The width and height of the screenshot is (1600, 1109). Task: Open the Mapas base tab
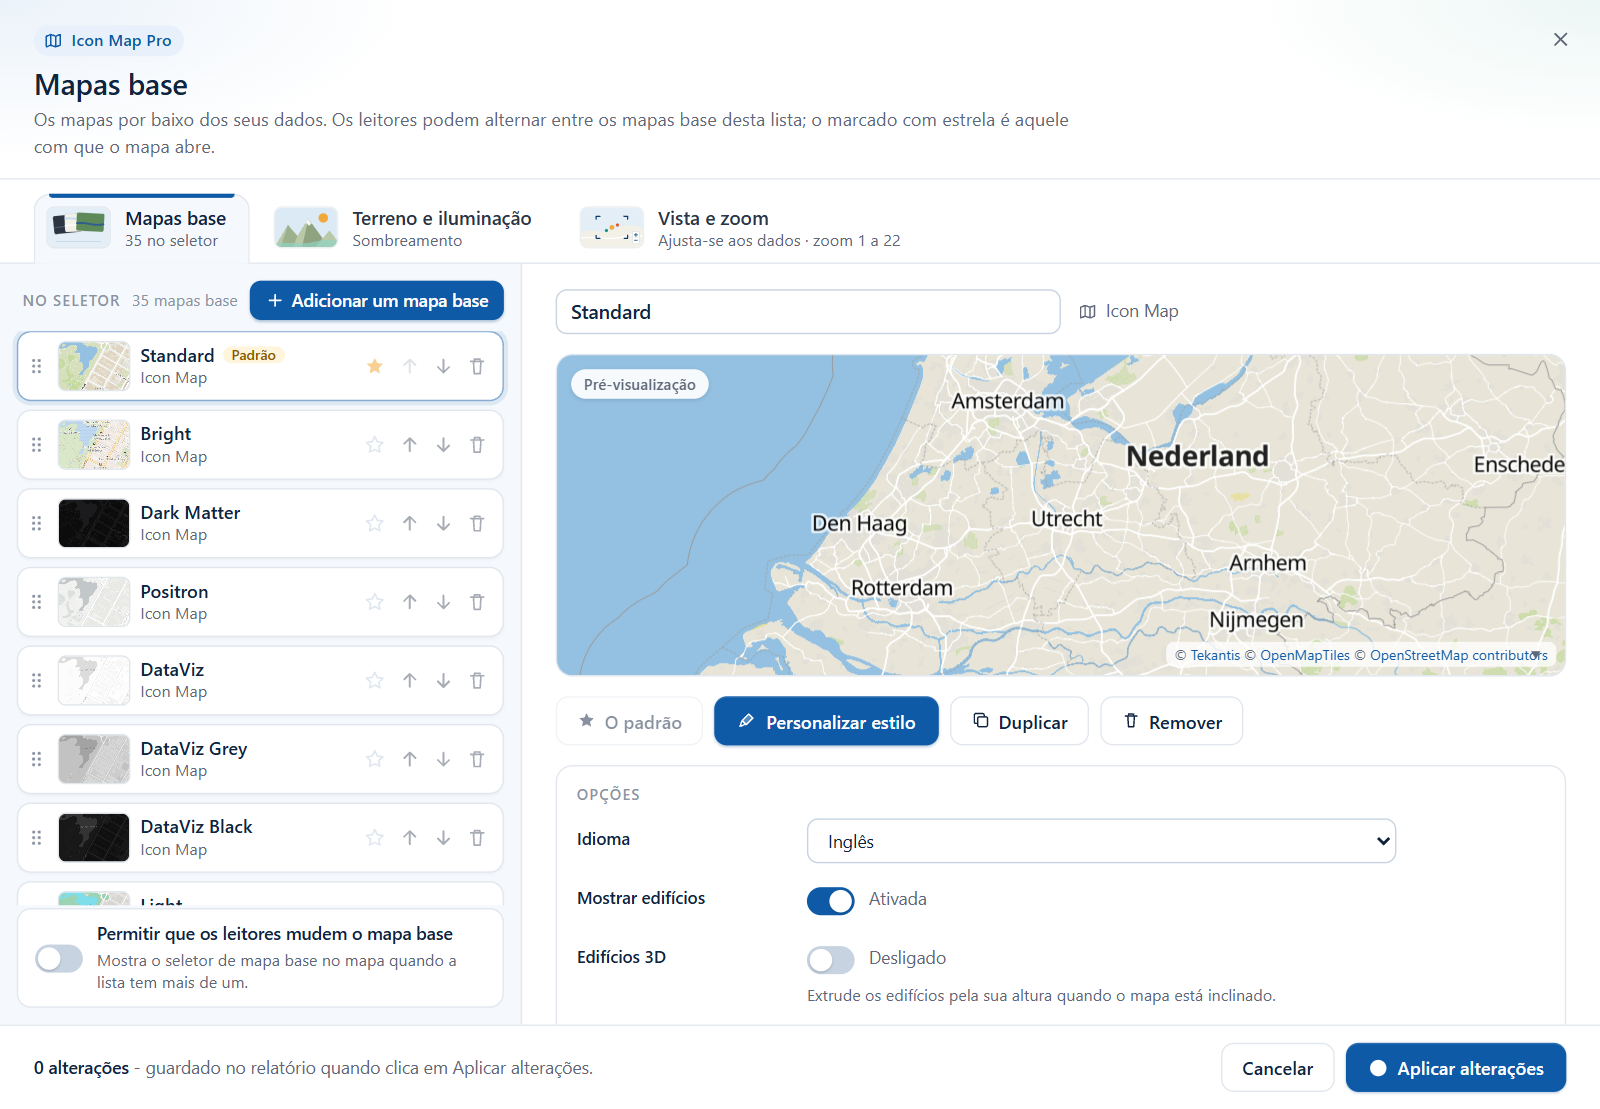tap(142, 229)
